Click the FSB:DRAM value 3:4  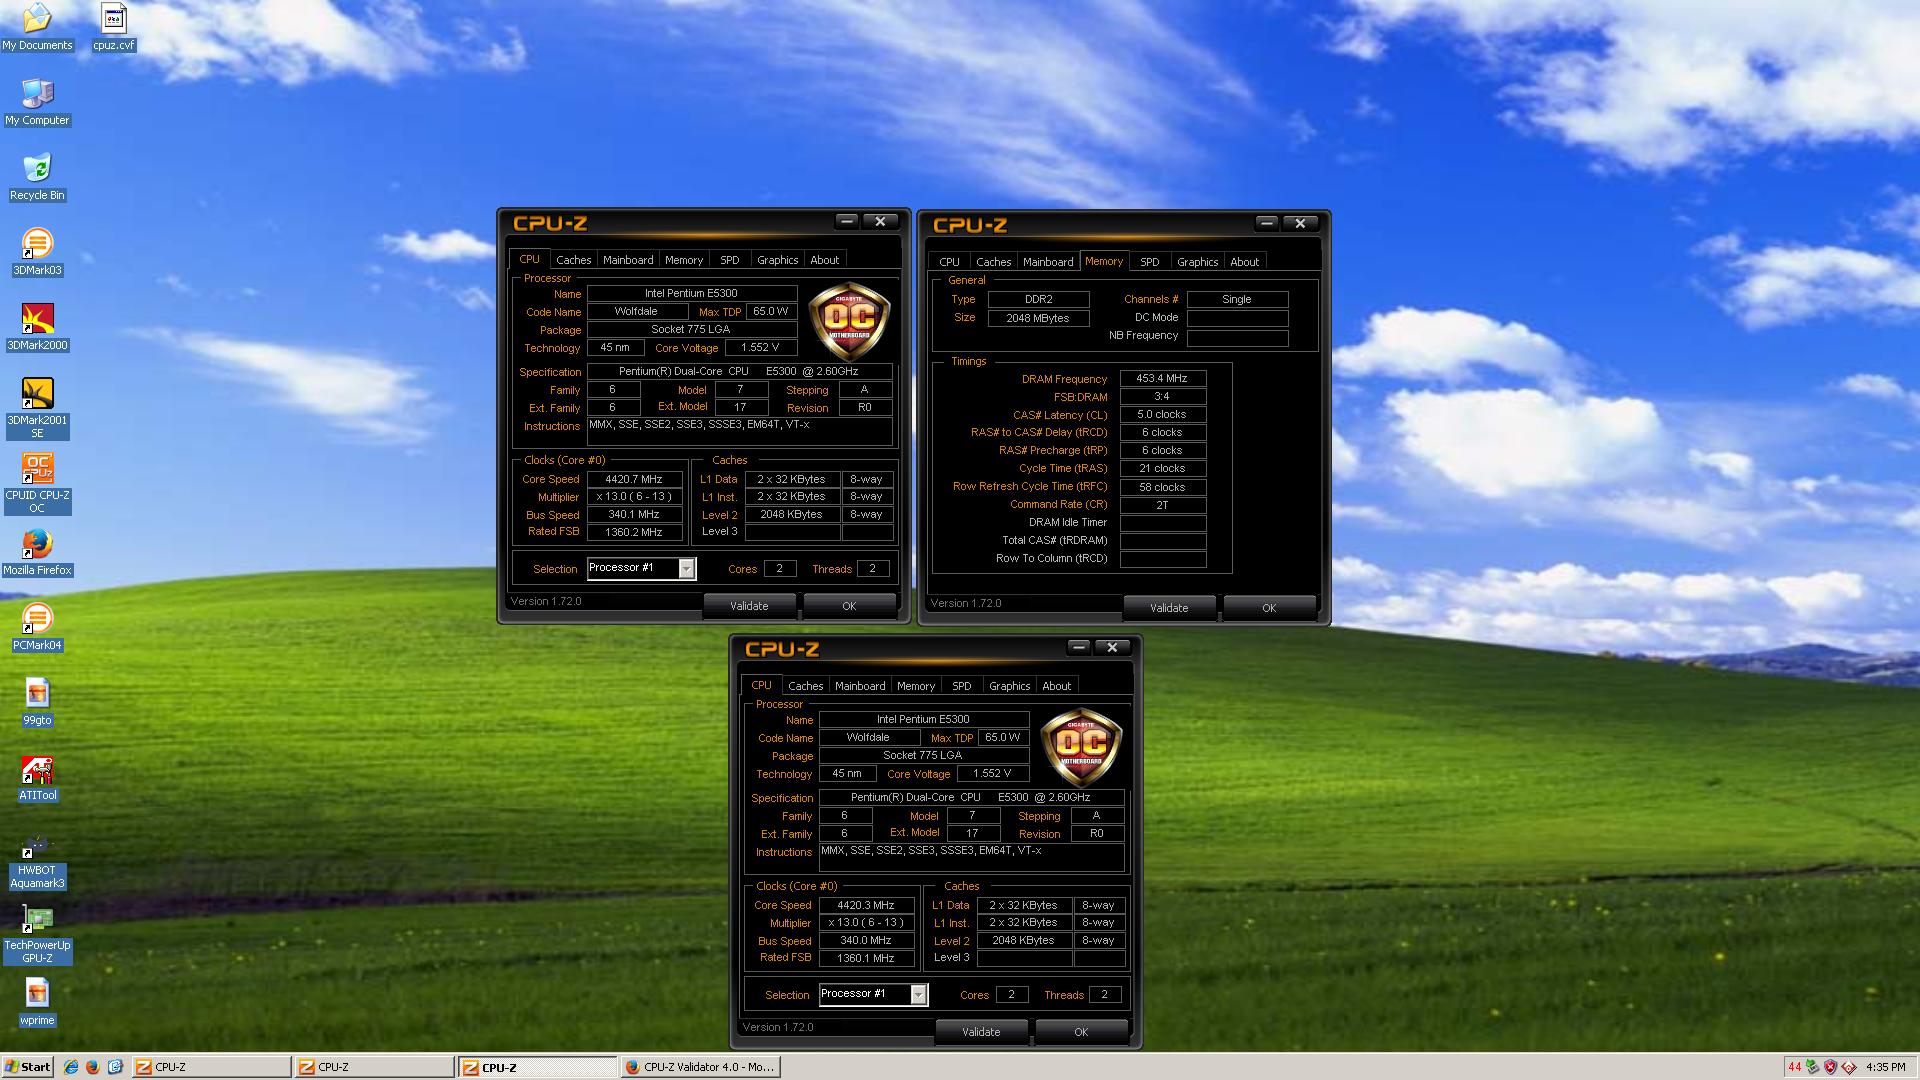pos(1163,397)
